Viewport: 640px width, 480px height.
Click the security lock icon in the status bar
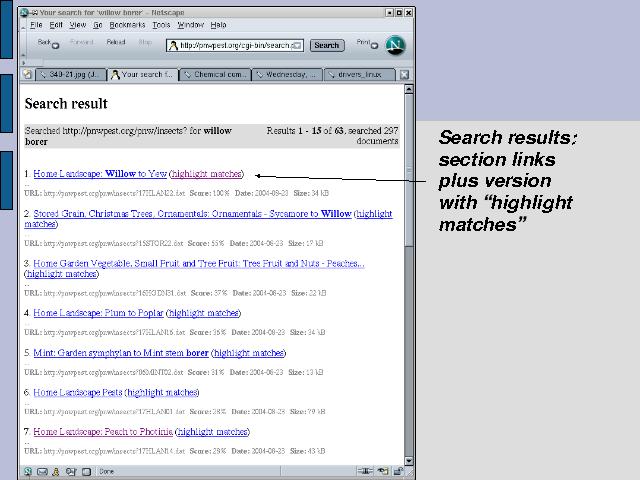[394, 470]
